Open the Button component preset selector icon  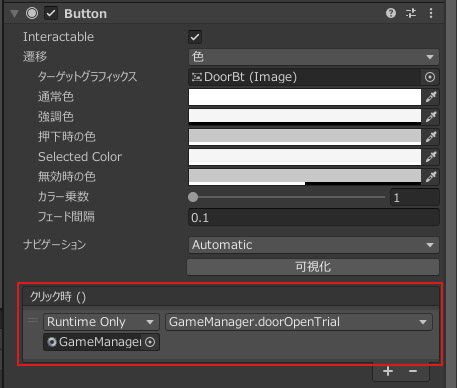click(x=411, y=13)
